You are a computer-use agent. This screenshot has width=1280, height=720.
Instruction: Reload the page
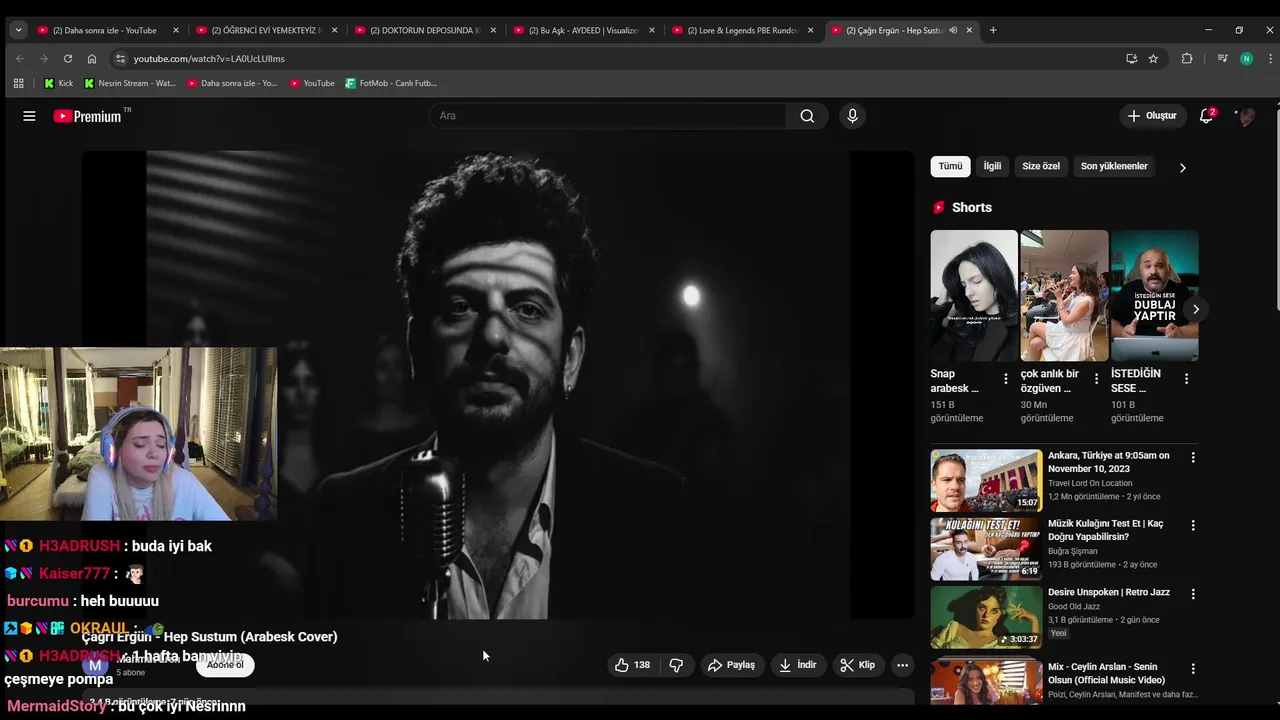click(67, 59)
